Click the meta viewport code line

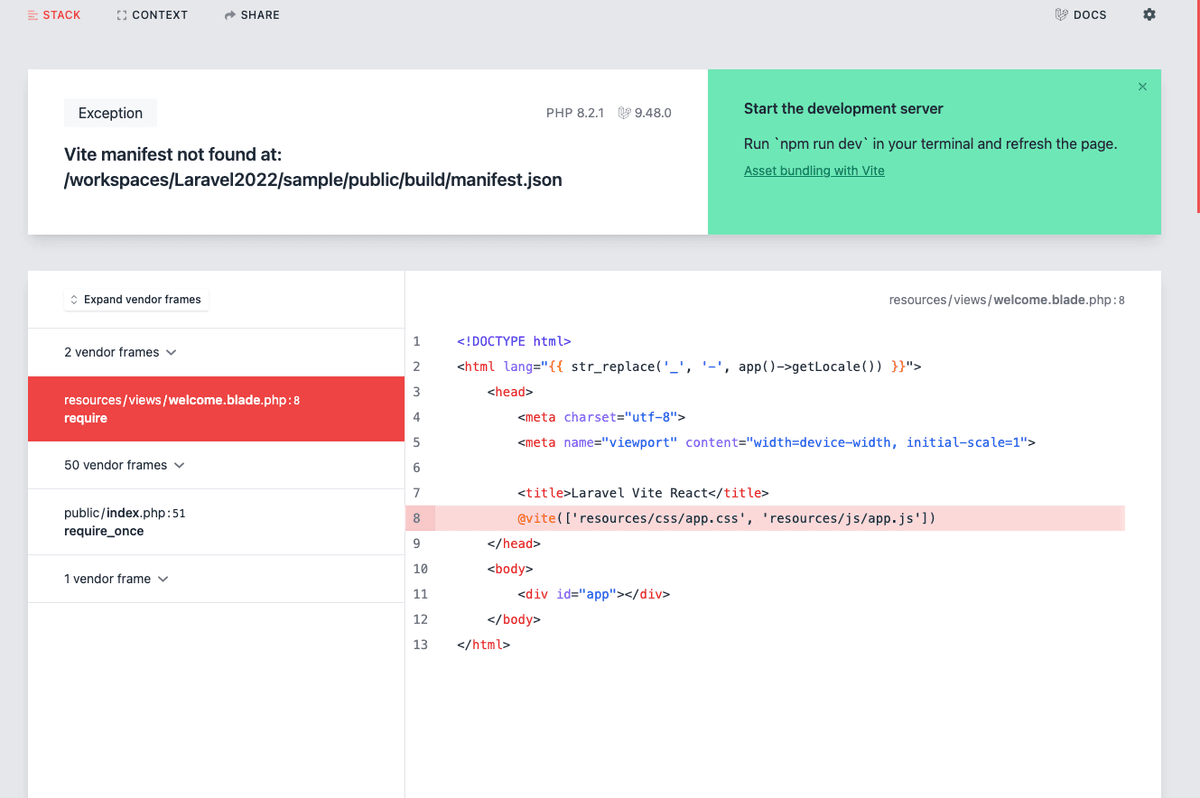[776, 442]
